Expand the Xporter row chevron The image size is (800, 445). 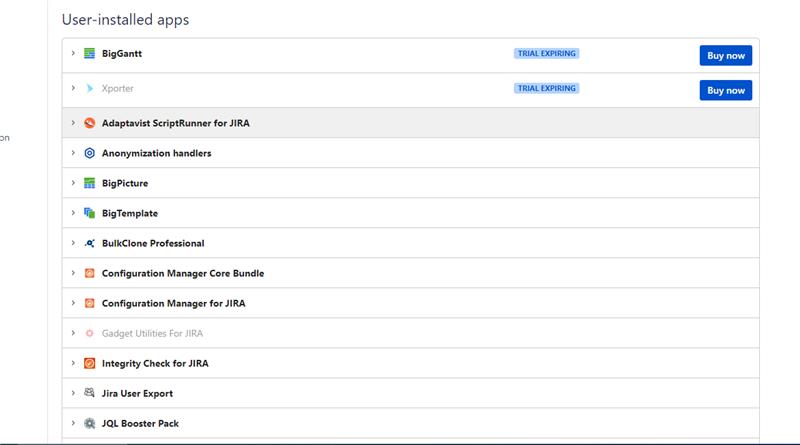point(73,88)
